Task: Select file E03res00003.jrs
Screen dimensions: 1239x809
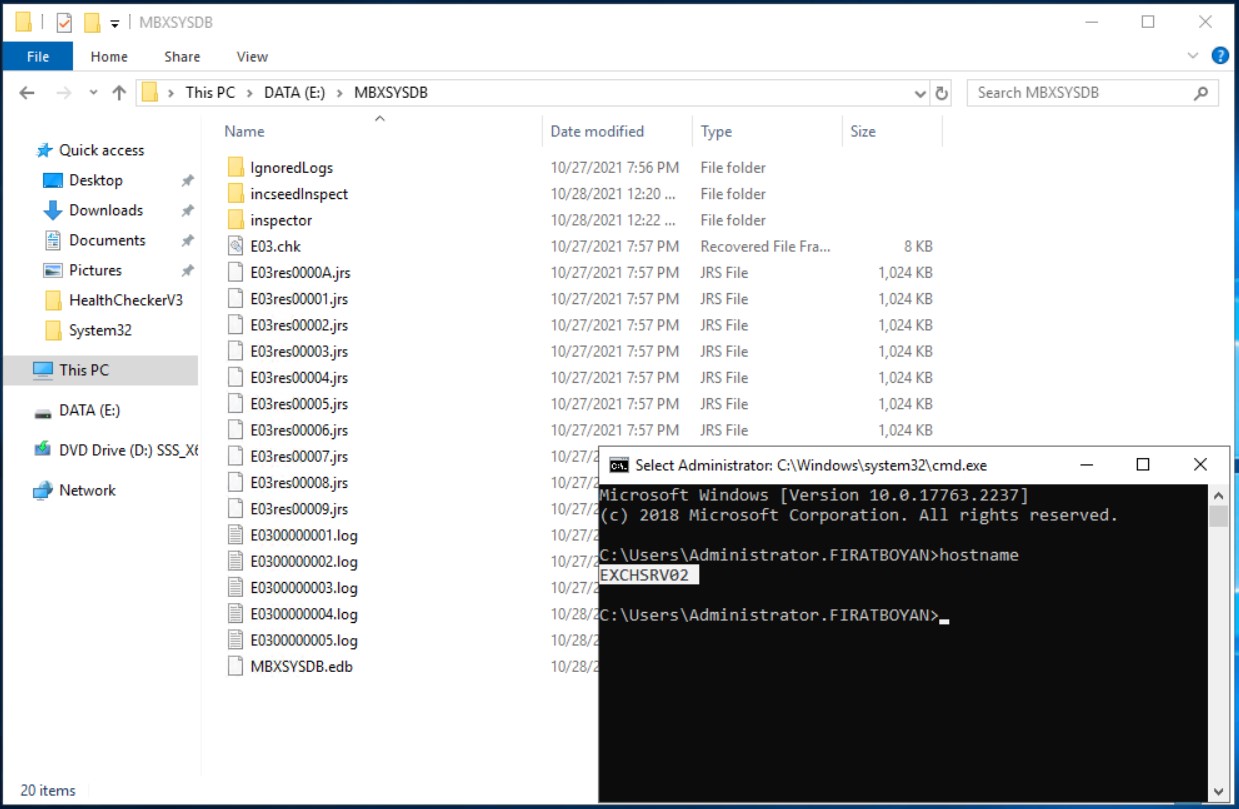Action: [299, 351]
